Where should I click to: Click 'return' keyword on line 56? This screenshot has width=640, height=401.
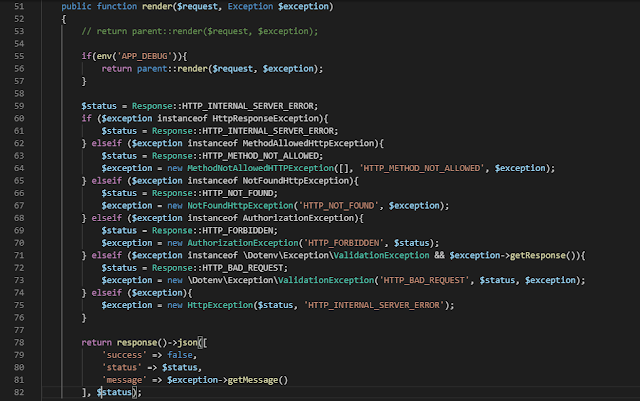click(117, 69)
